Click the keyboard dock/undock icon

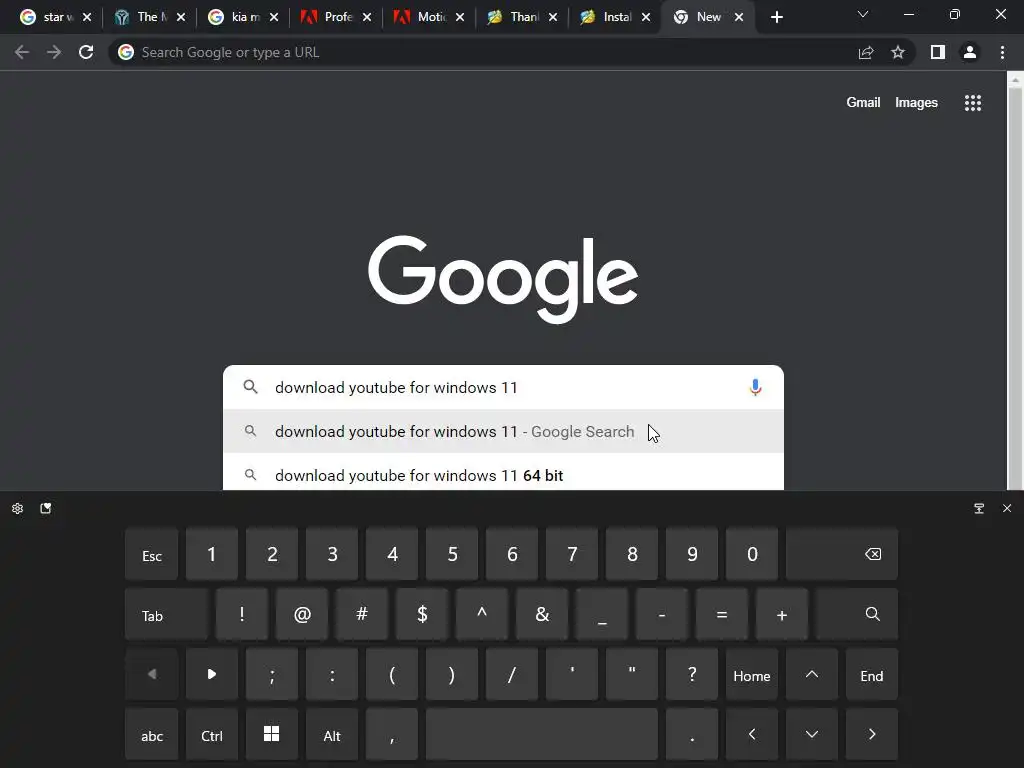[979, 508]
